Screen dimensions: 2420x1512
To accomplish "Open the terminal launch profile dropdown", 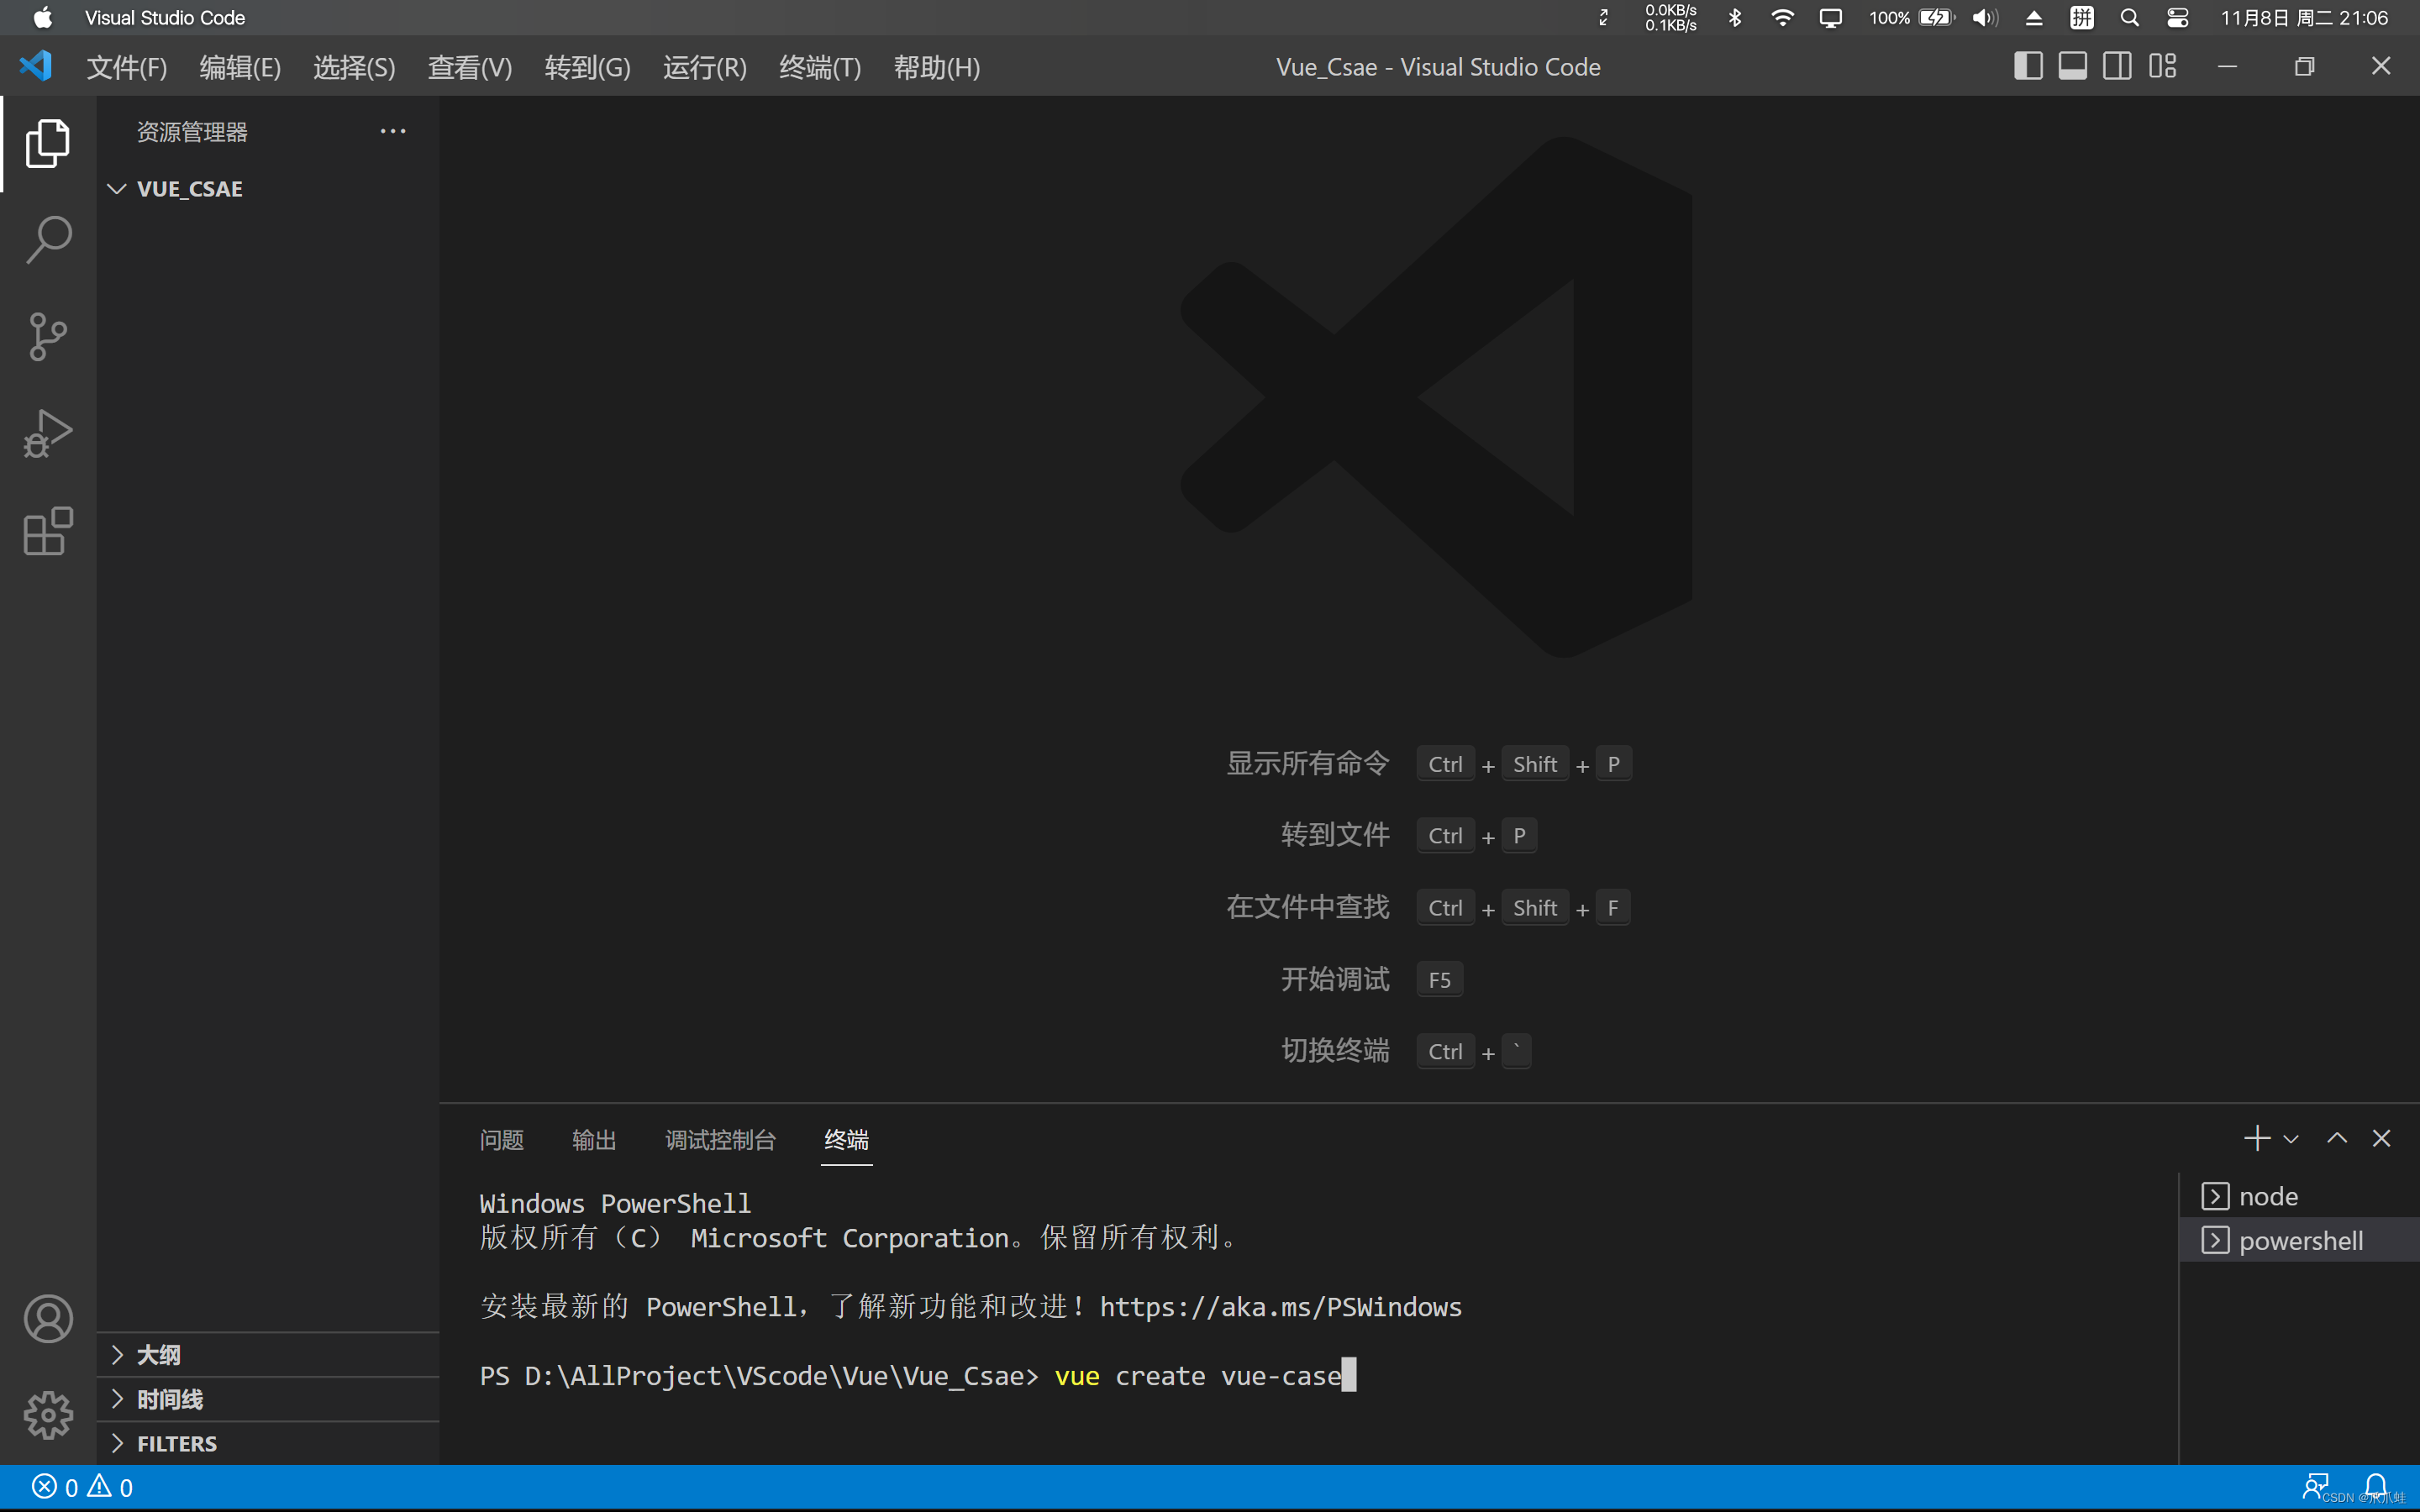I will [x=2291, y=1139].
